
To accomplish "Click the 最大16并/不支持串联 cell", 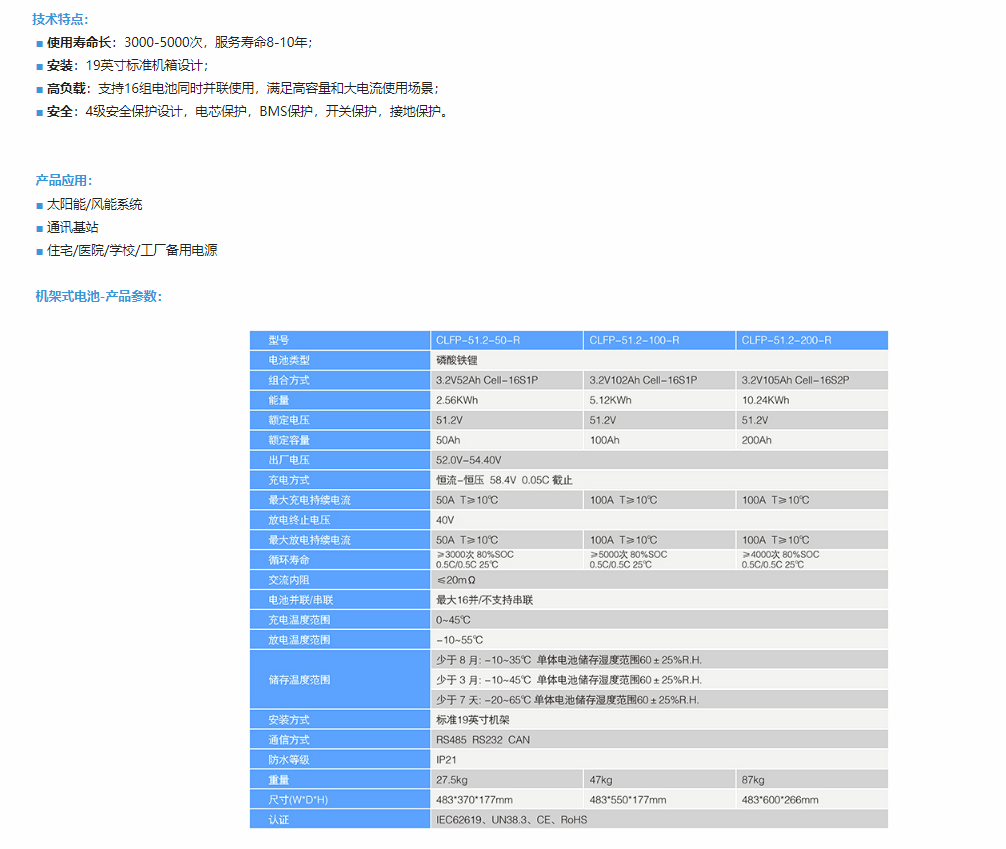I will [x=484, y=600].
